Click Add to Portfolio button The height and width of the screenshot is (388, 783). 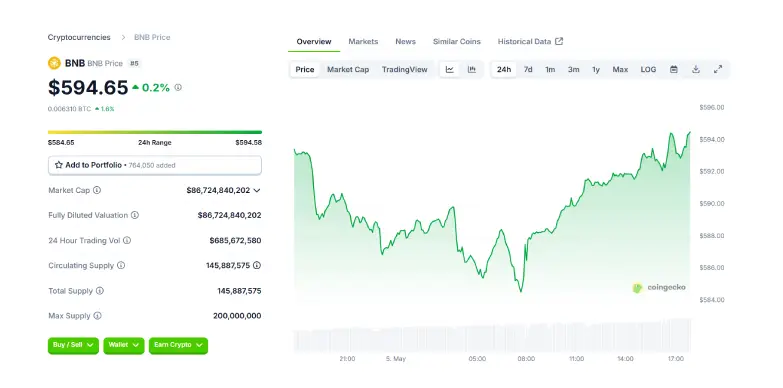click(x=155, y=165)
